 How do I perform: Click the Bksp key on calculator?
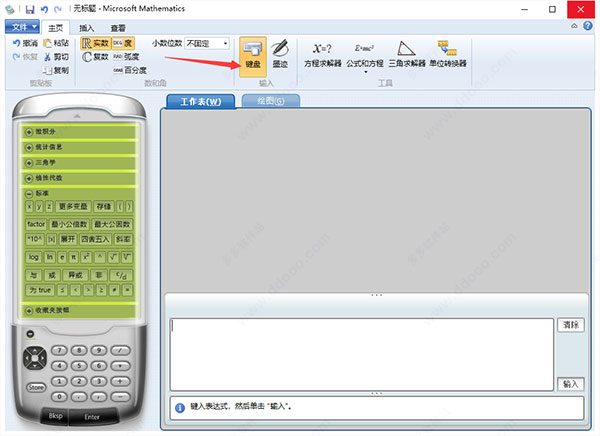pyautogui.click(x=55, y=416)
